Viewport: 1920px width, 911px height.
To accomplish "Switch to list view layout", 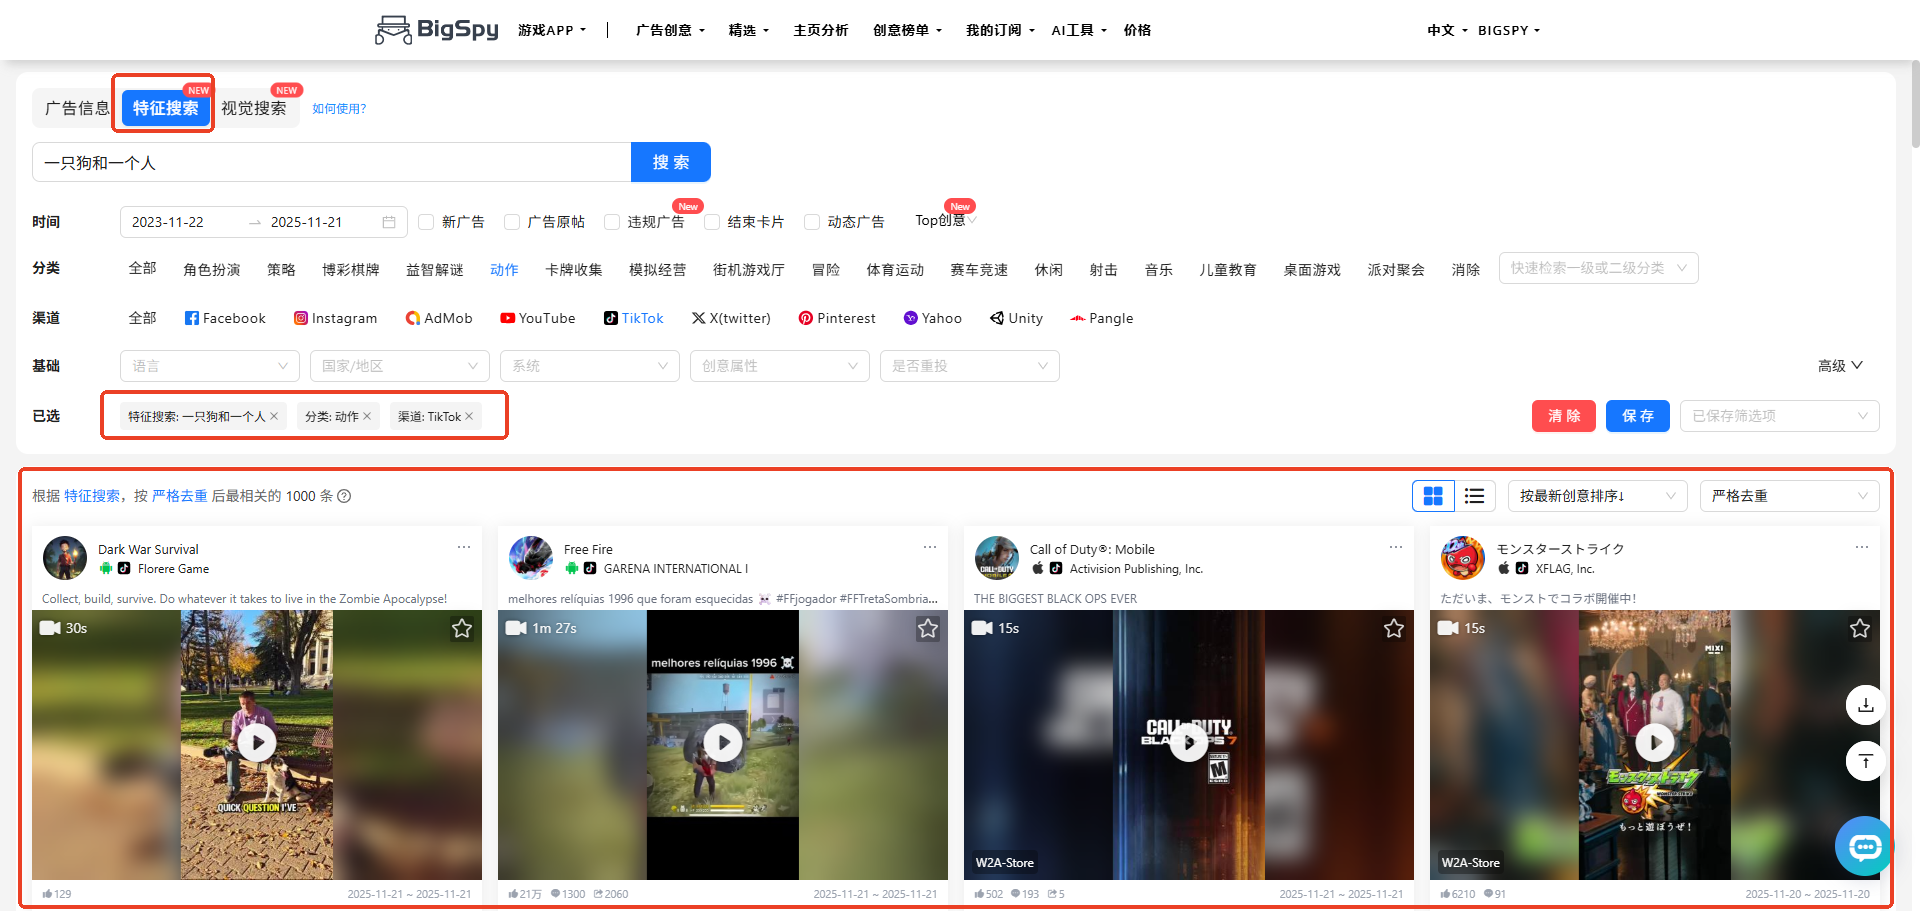I will coord(1473,495).
